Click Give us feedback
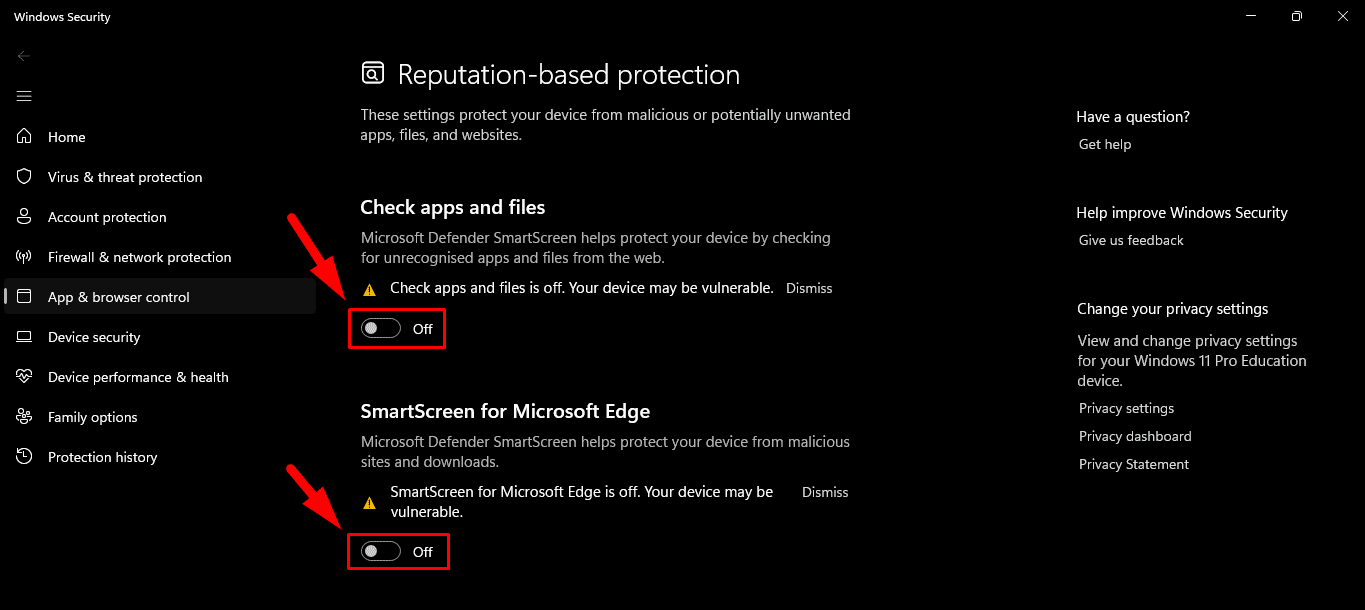 pyautogui.click(x=1130, y=240)
